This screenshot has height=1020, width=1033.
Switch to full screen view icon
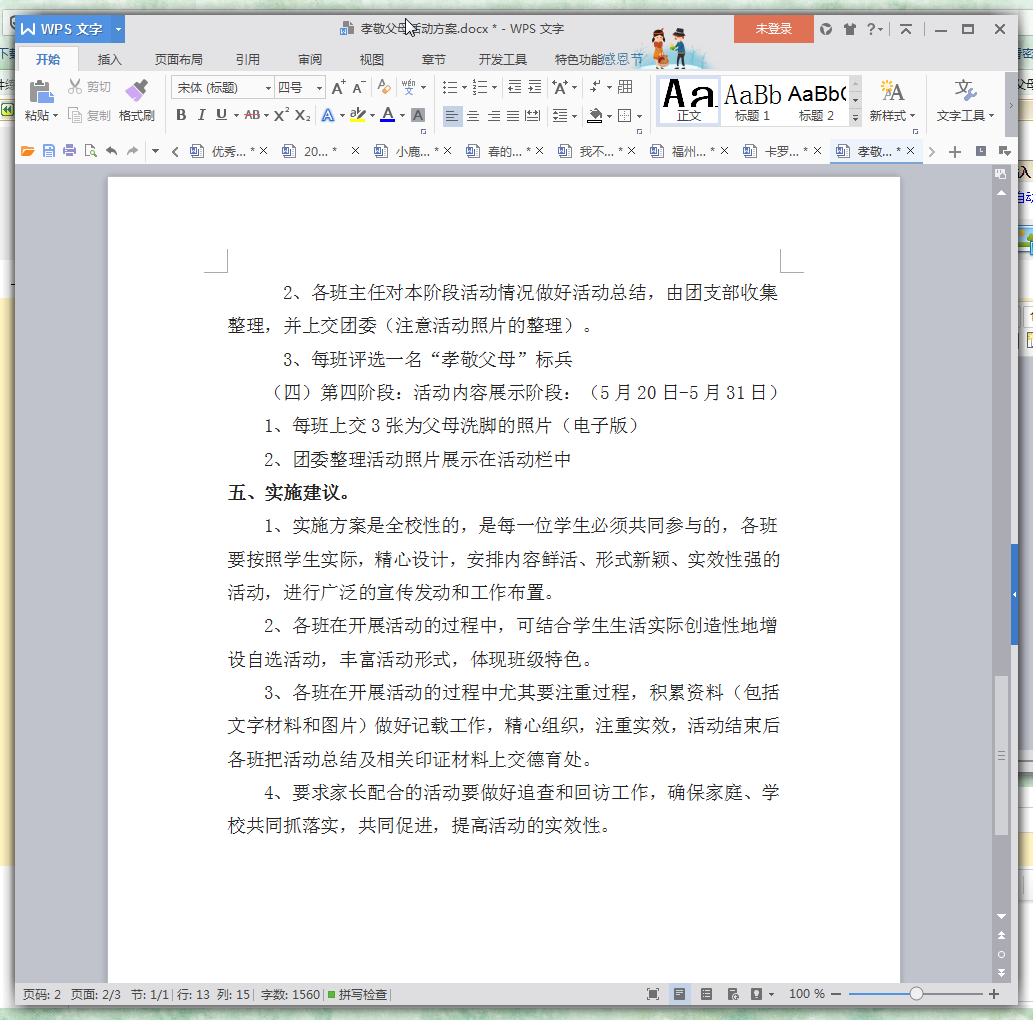tap(653, 994)
